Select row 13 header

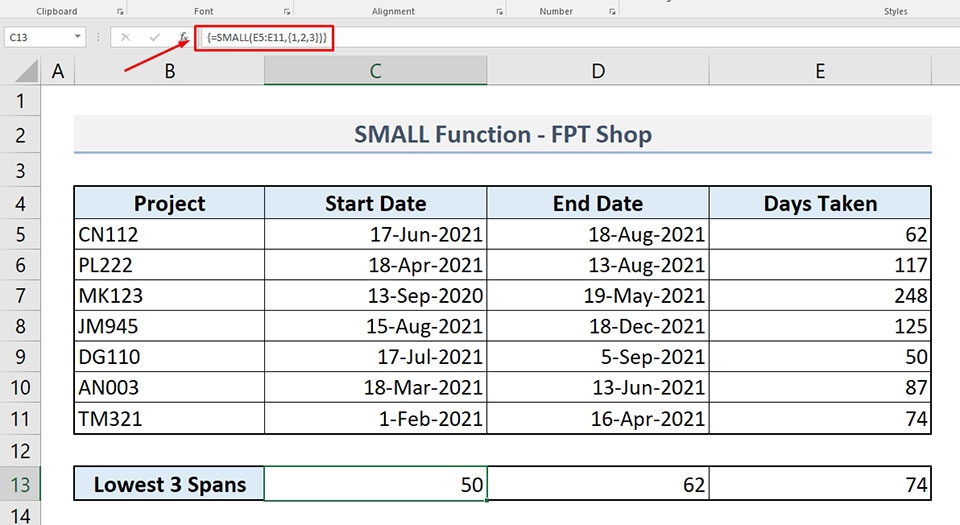coord(20,485)
